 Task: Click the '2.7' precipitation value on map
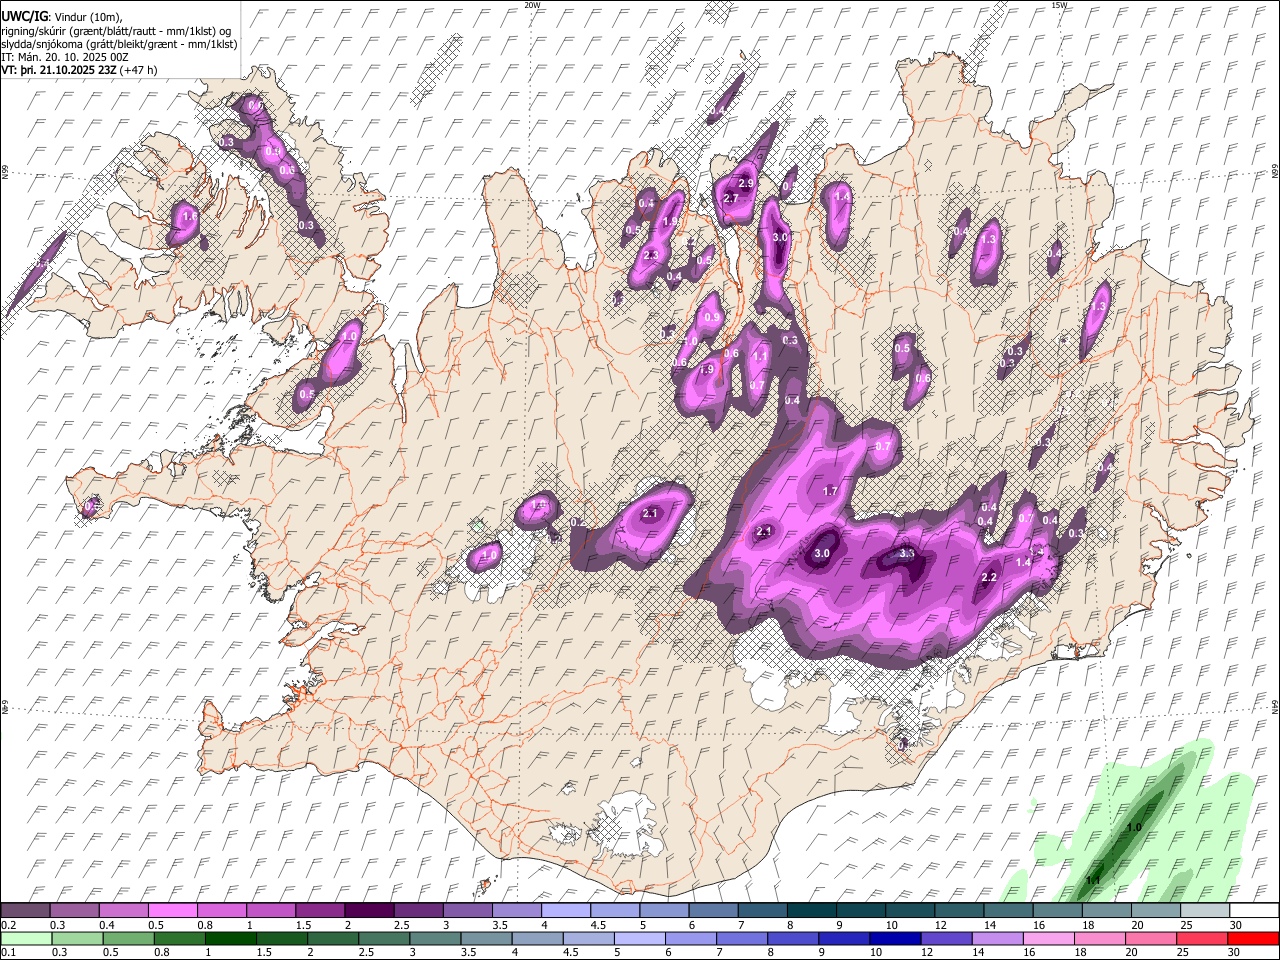point(730,198)
